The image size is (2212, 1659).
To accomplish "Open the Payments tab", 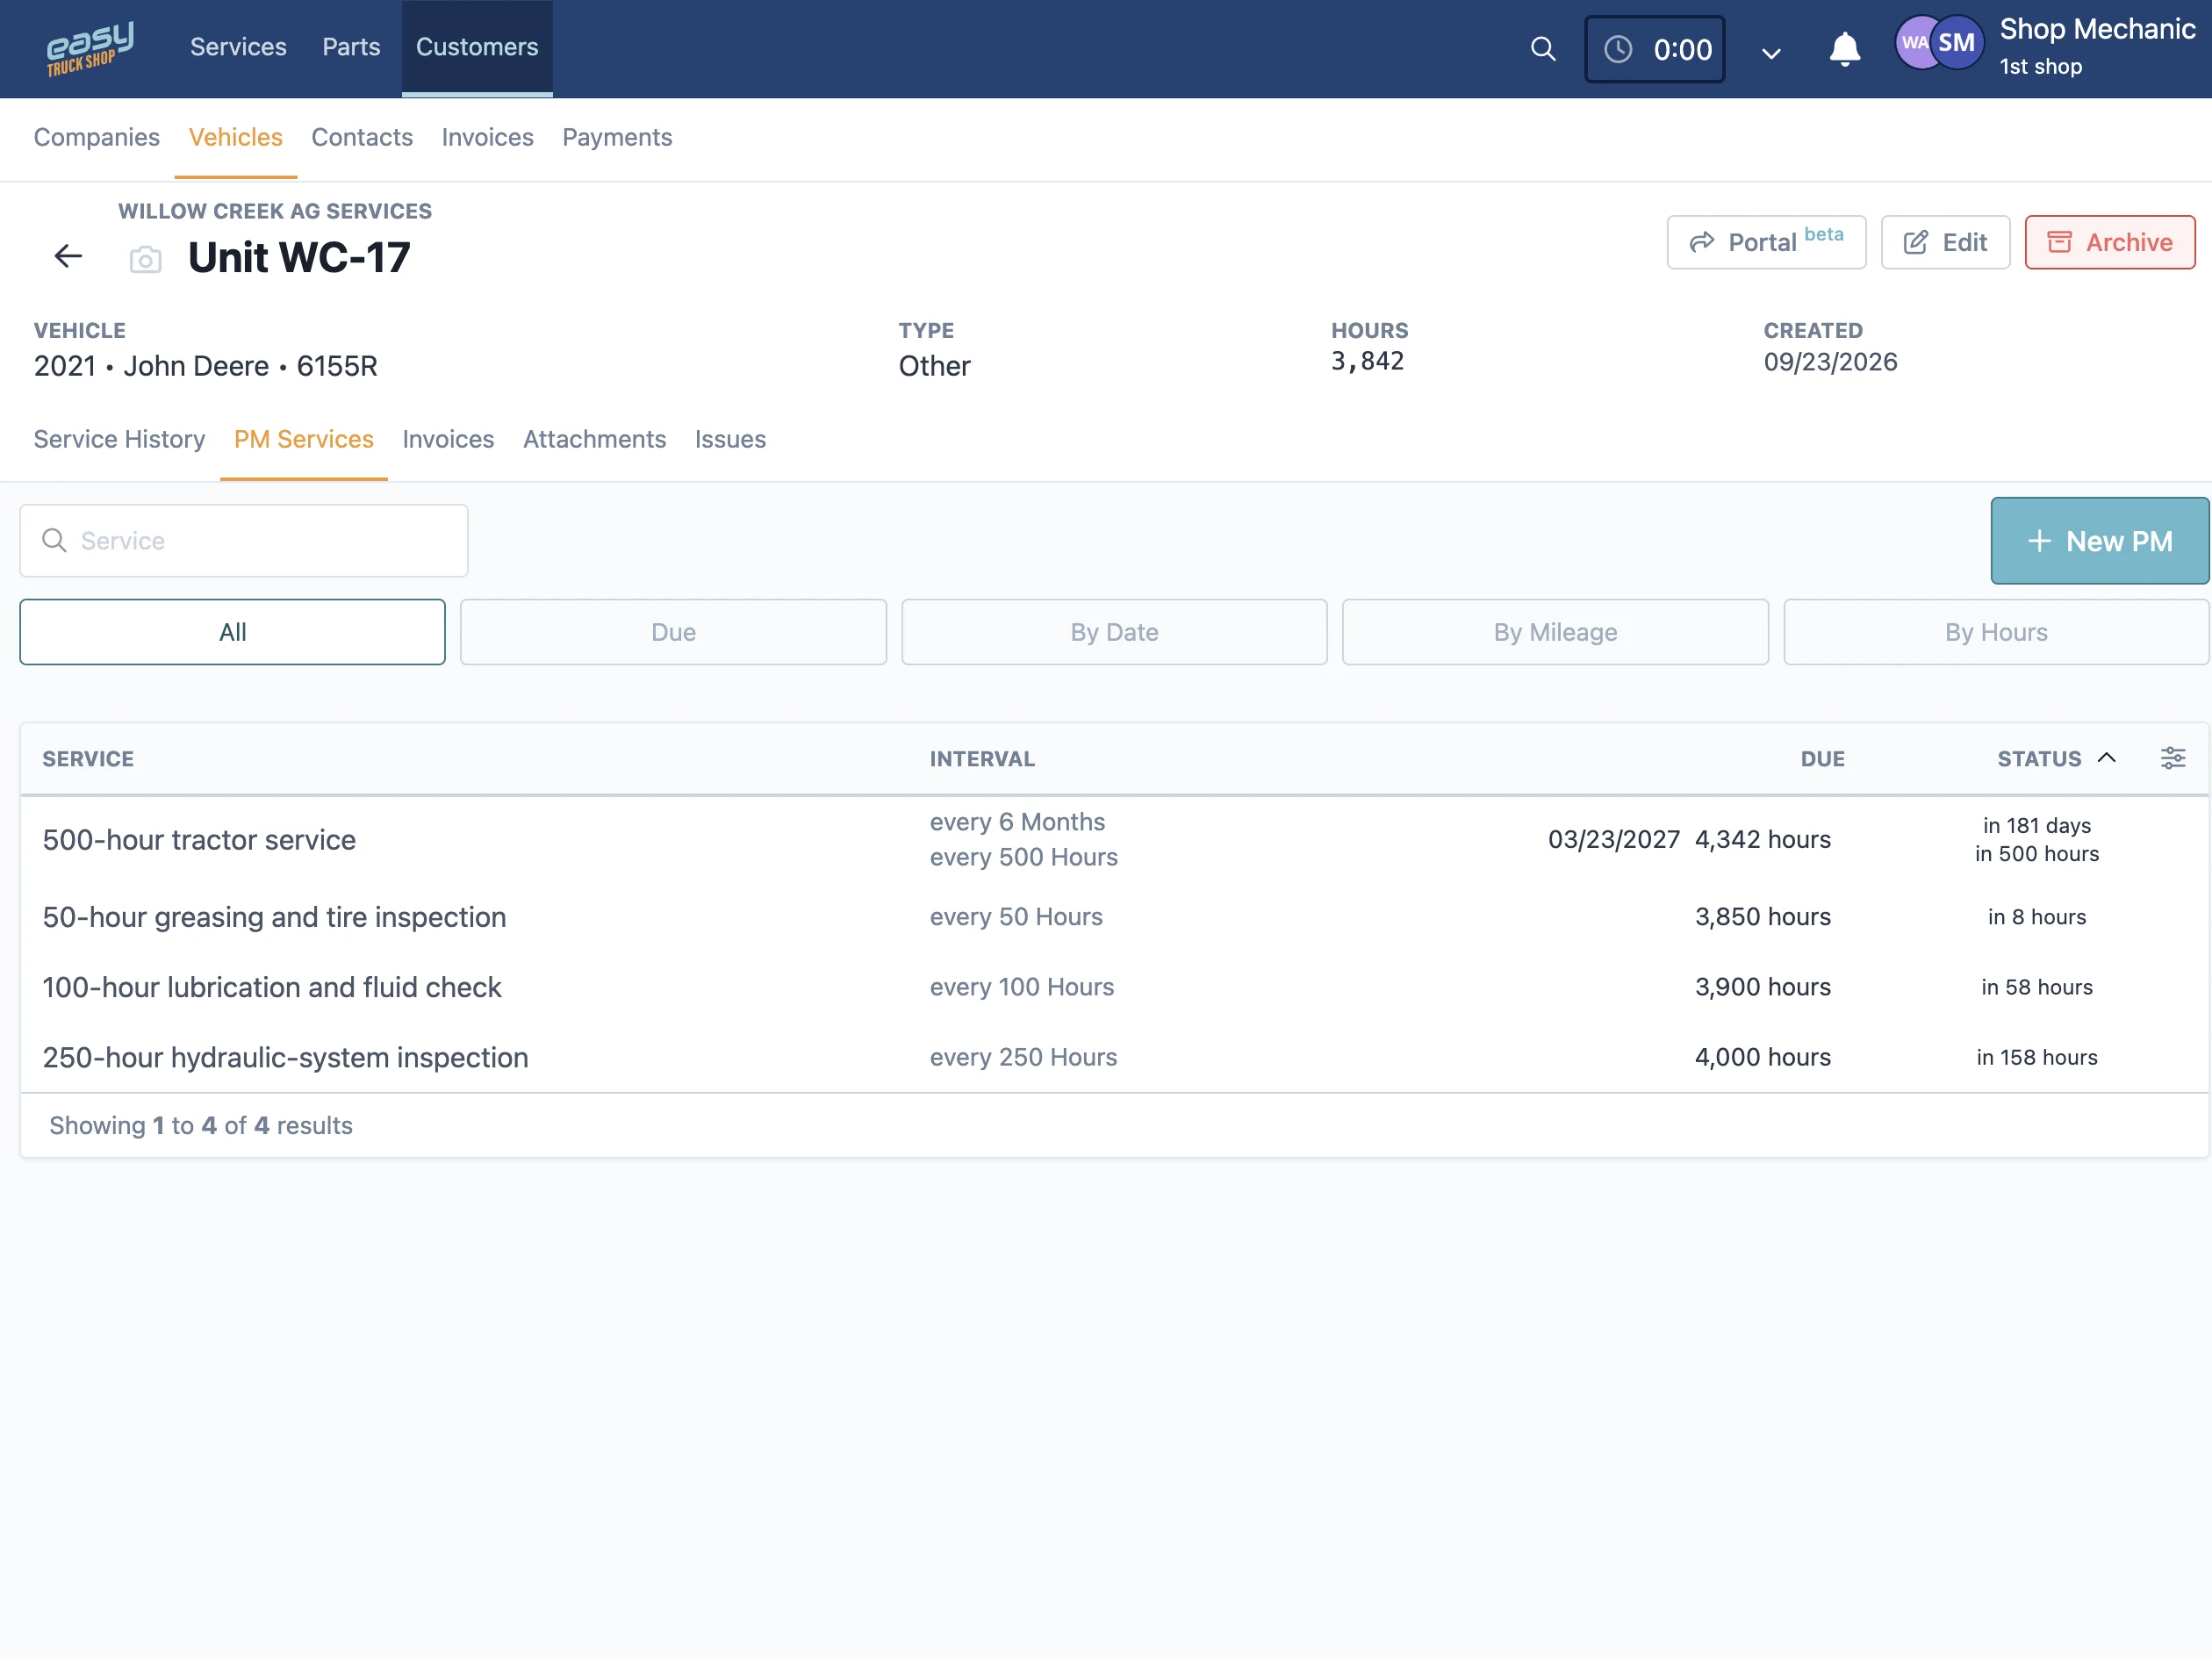I will tap(617, 137).
